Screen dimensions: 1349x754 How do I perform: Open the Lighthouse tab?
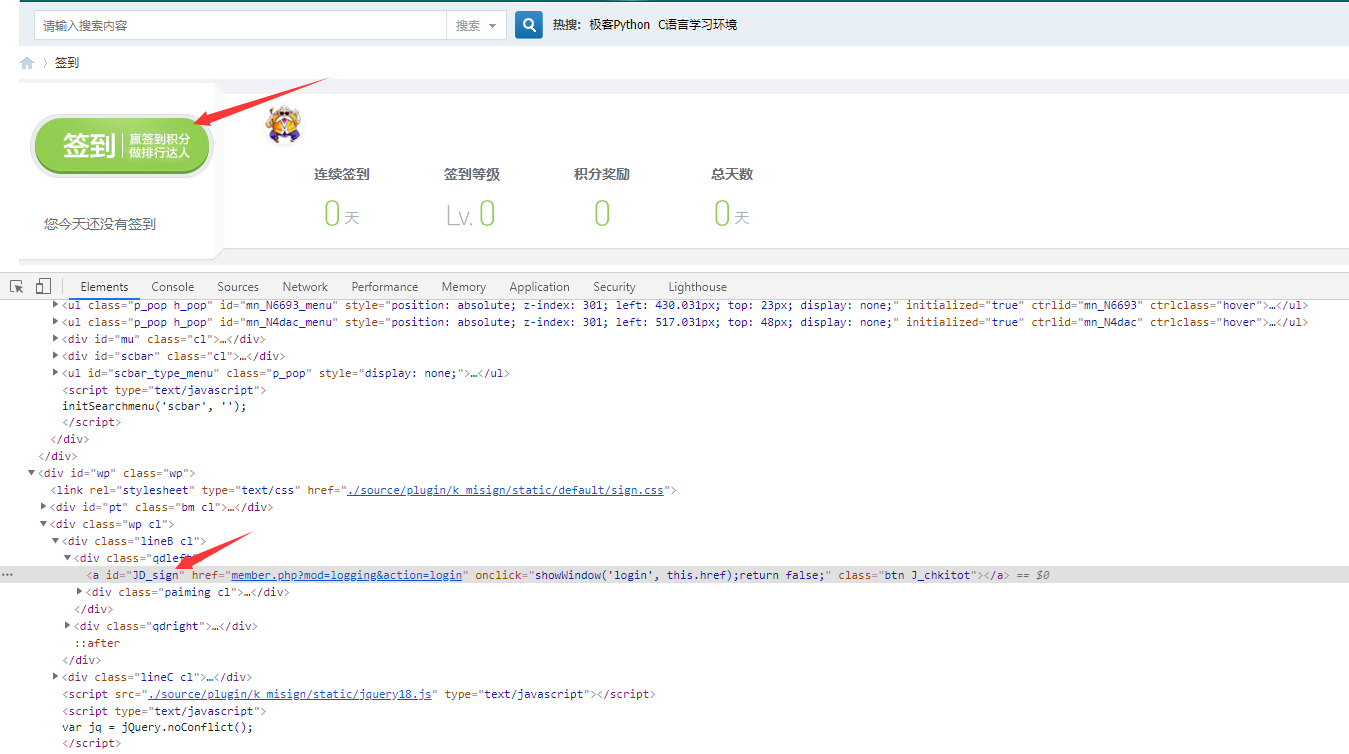pos(697,287)
